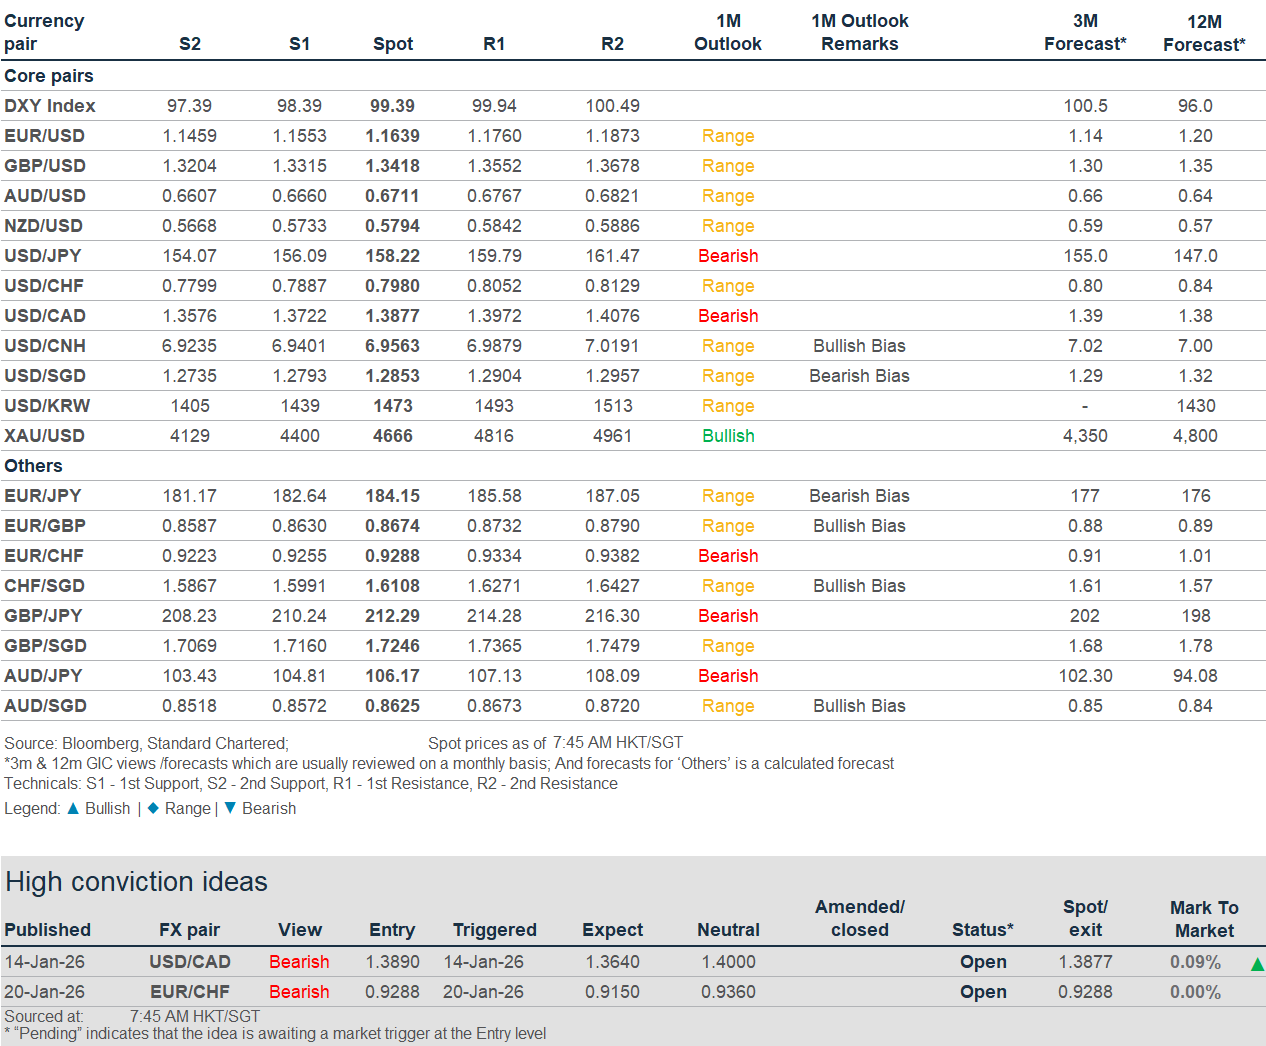Toggle the Open status of the USD/CAD idea
Screen dimensions: 1266x1046
tap(983, 961)
